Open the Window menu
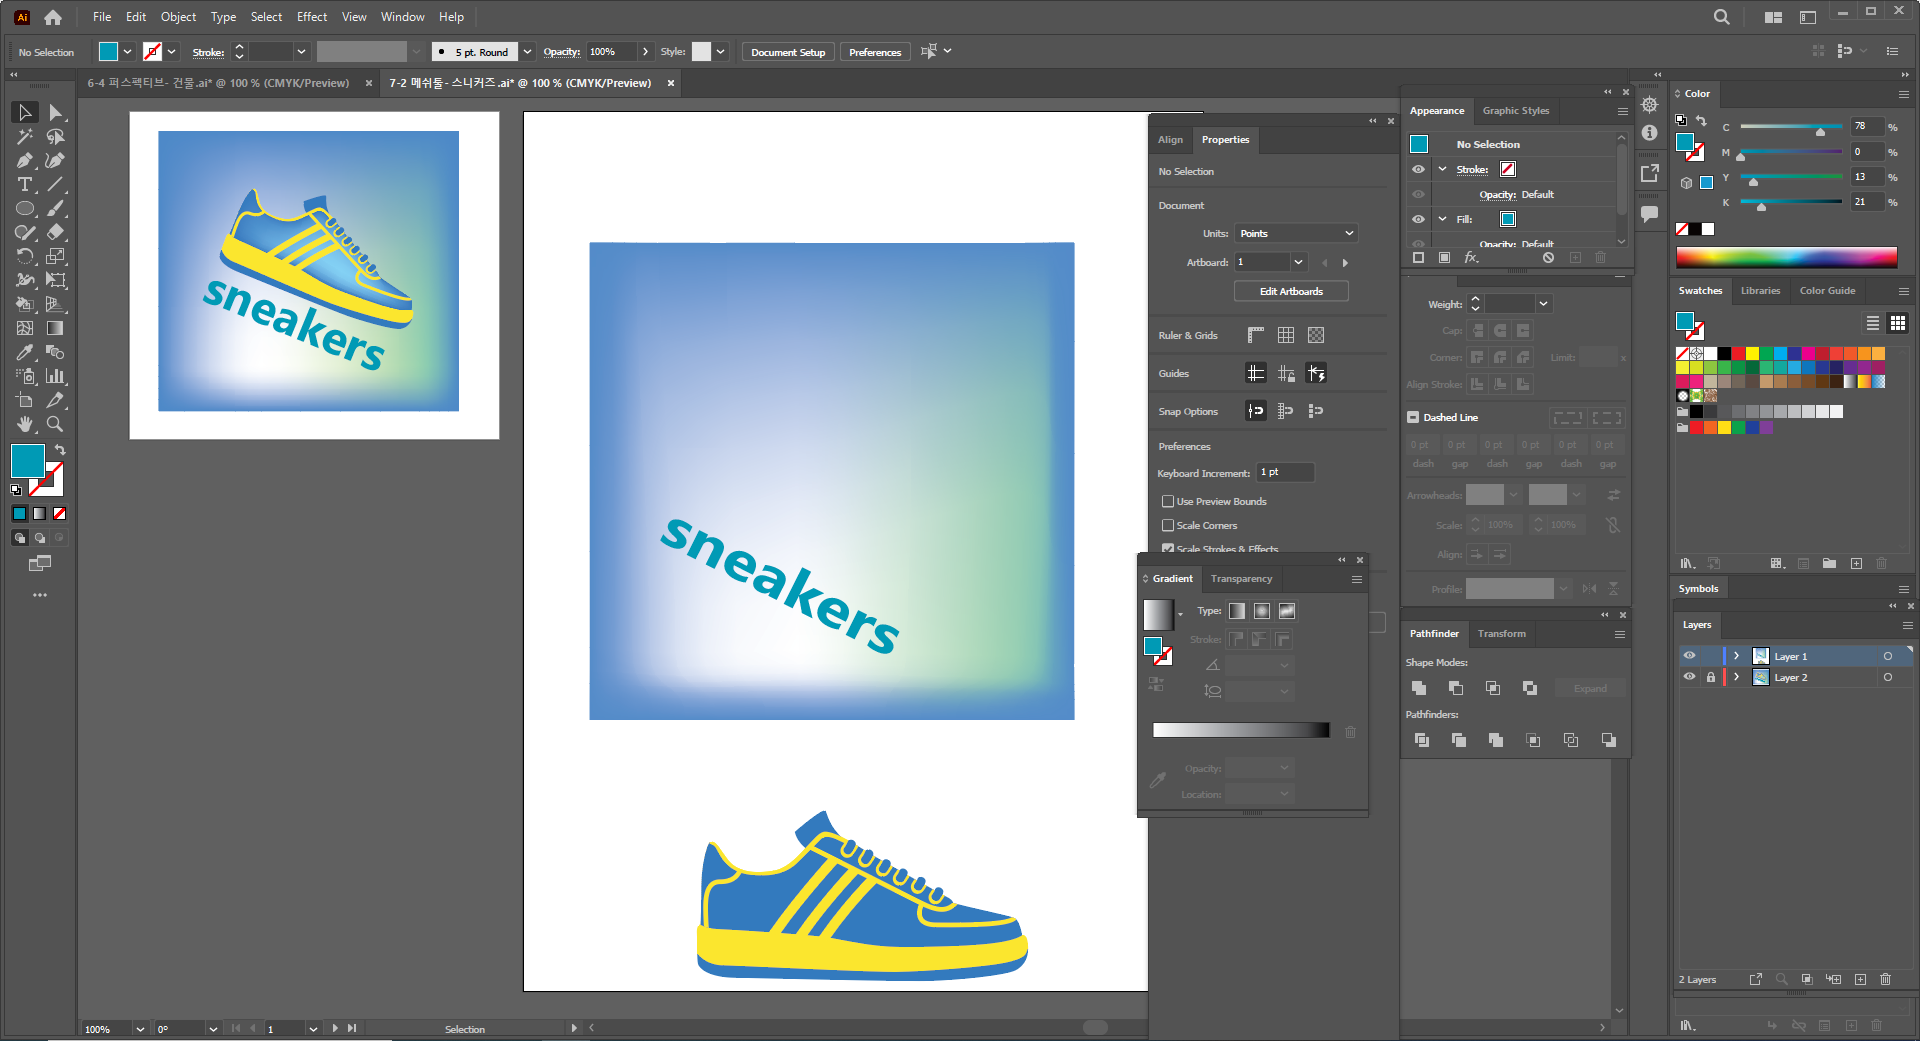The image size is (1920, 1041). point(402,17)
